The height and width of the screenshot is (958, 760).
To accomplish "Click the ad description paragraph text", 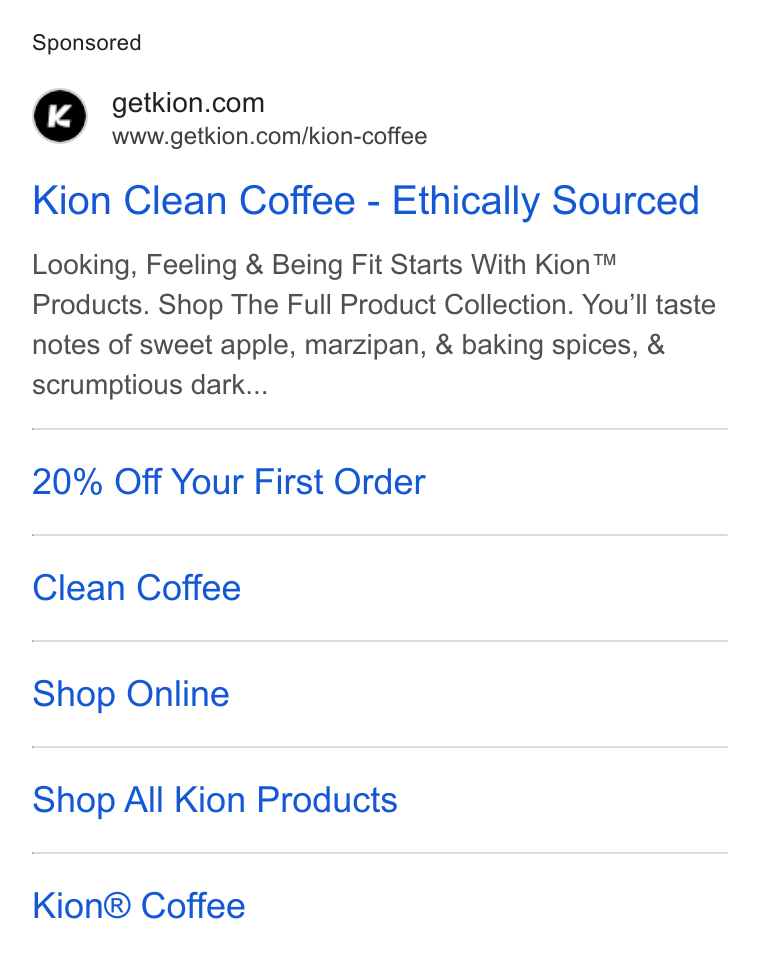I will coord(374,324).
